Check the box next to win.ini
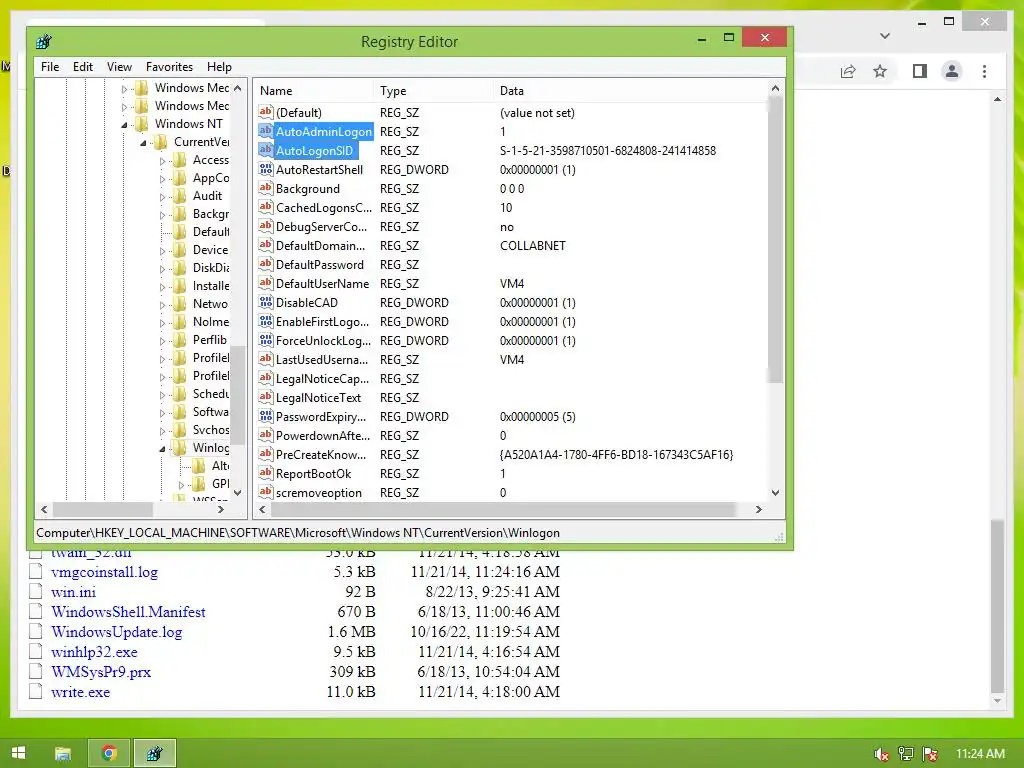This screenshot has width=1024, height=768. (35, 592)
